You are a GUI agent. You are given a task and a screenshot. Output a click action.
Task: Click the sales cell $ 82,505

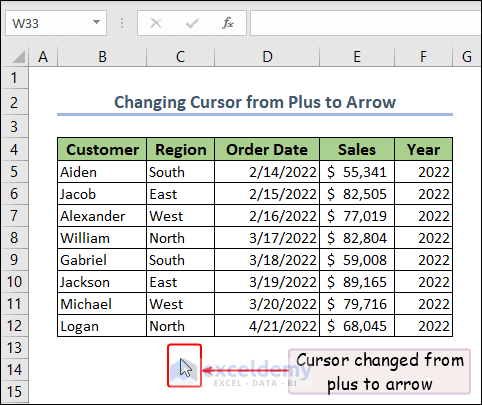(x=357, y=194)
